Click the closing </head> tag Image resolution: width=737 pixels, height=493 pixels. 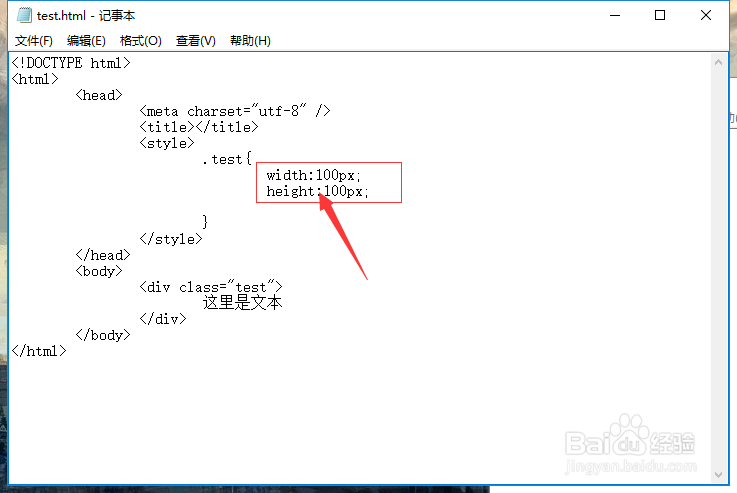[103, 255]
